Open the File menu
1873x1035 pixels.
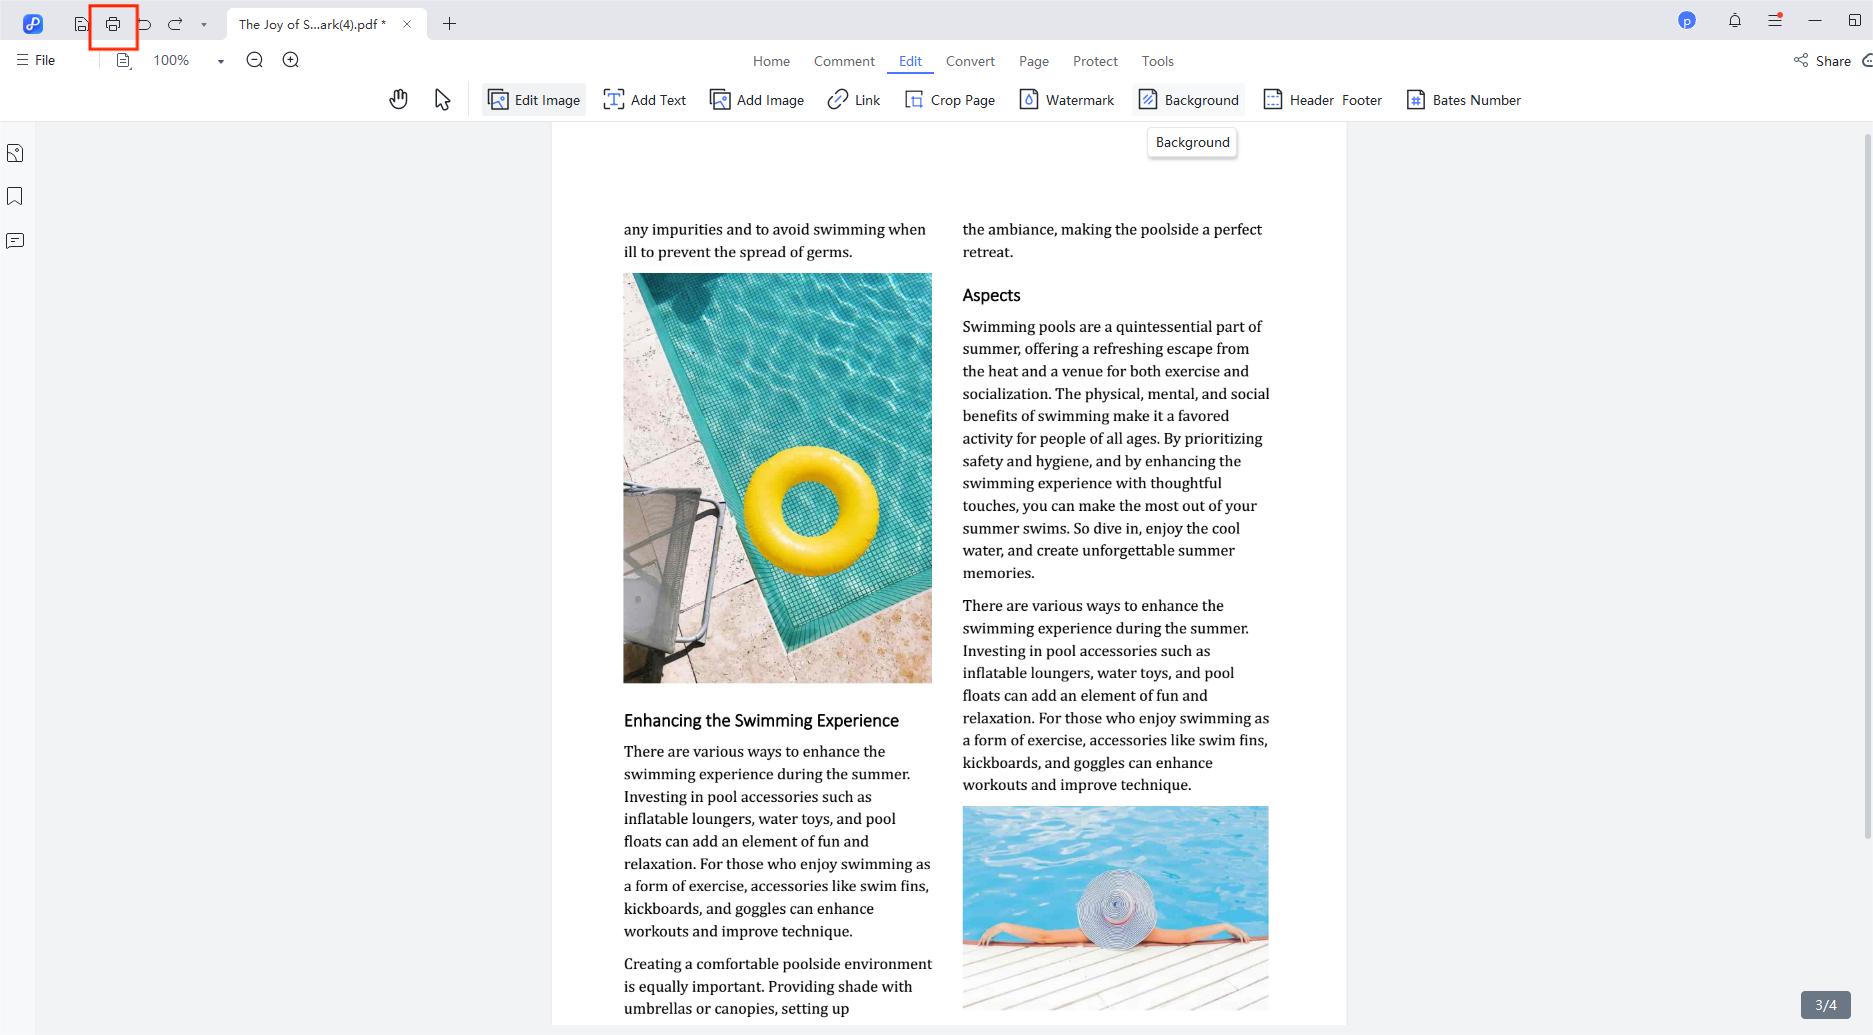pyautogui.click(x=36, y=60)
